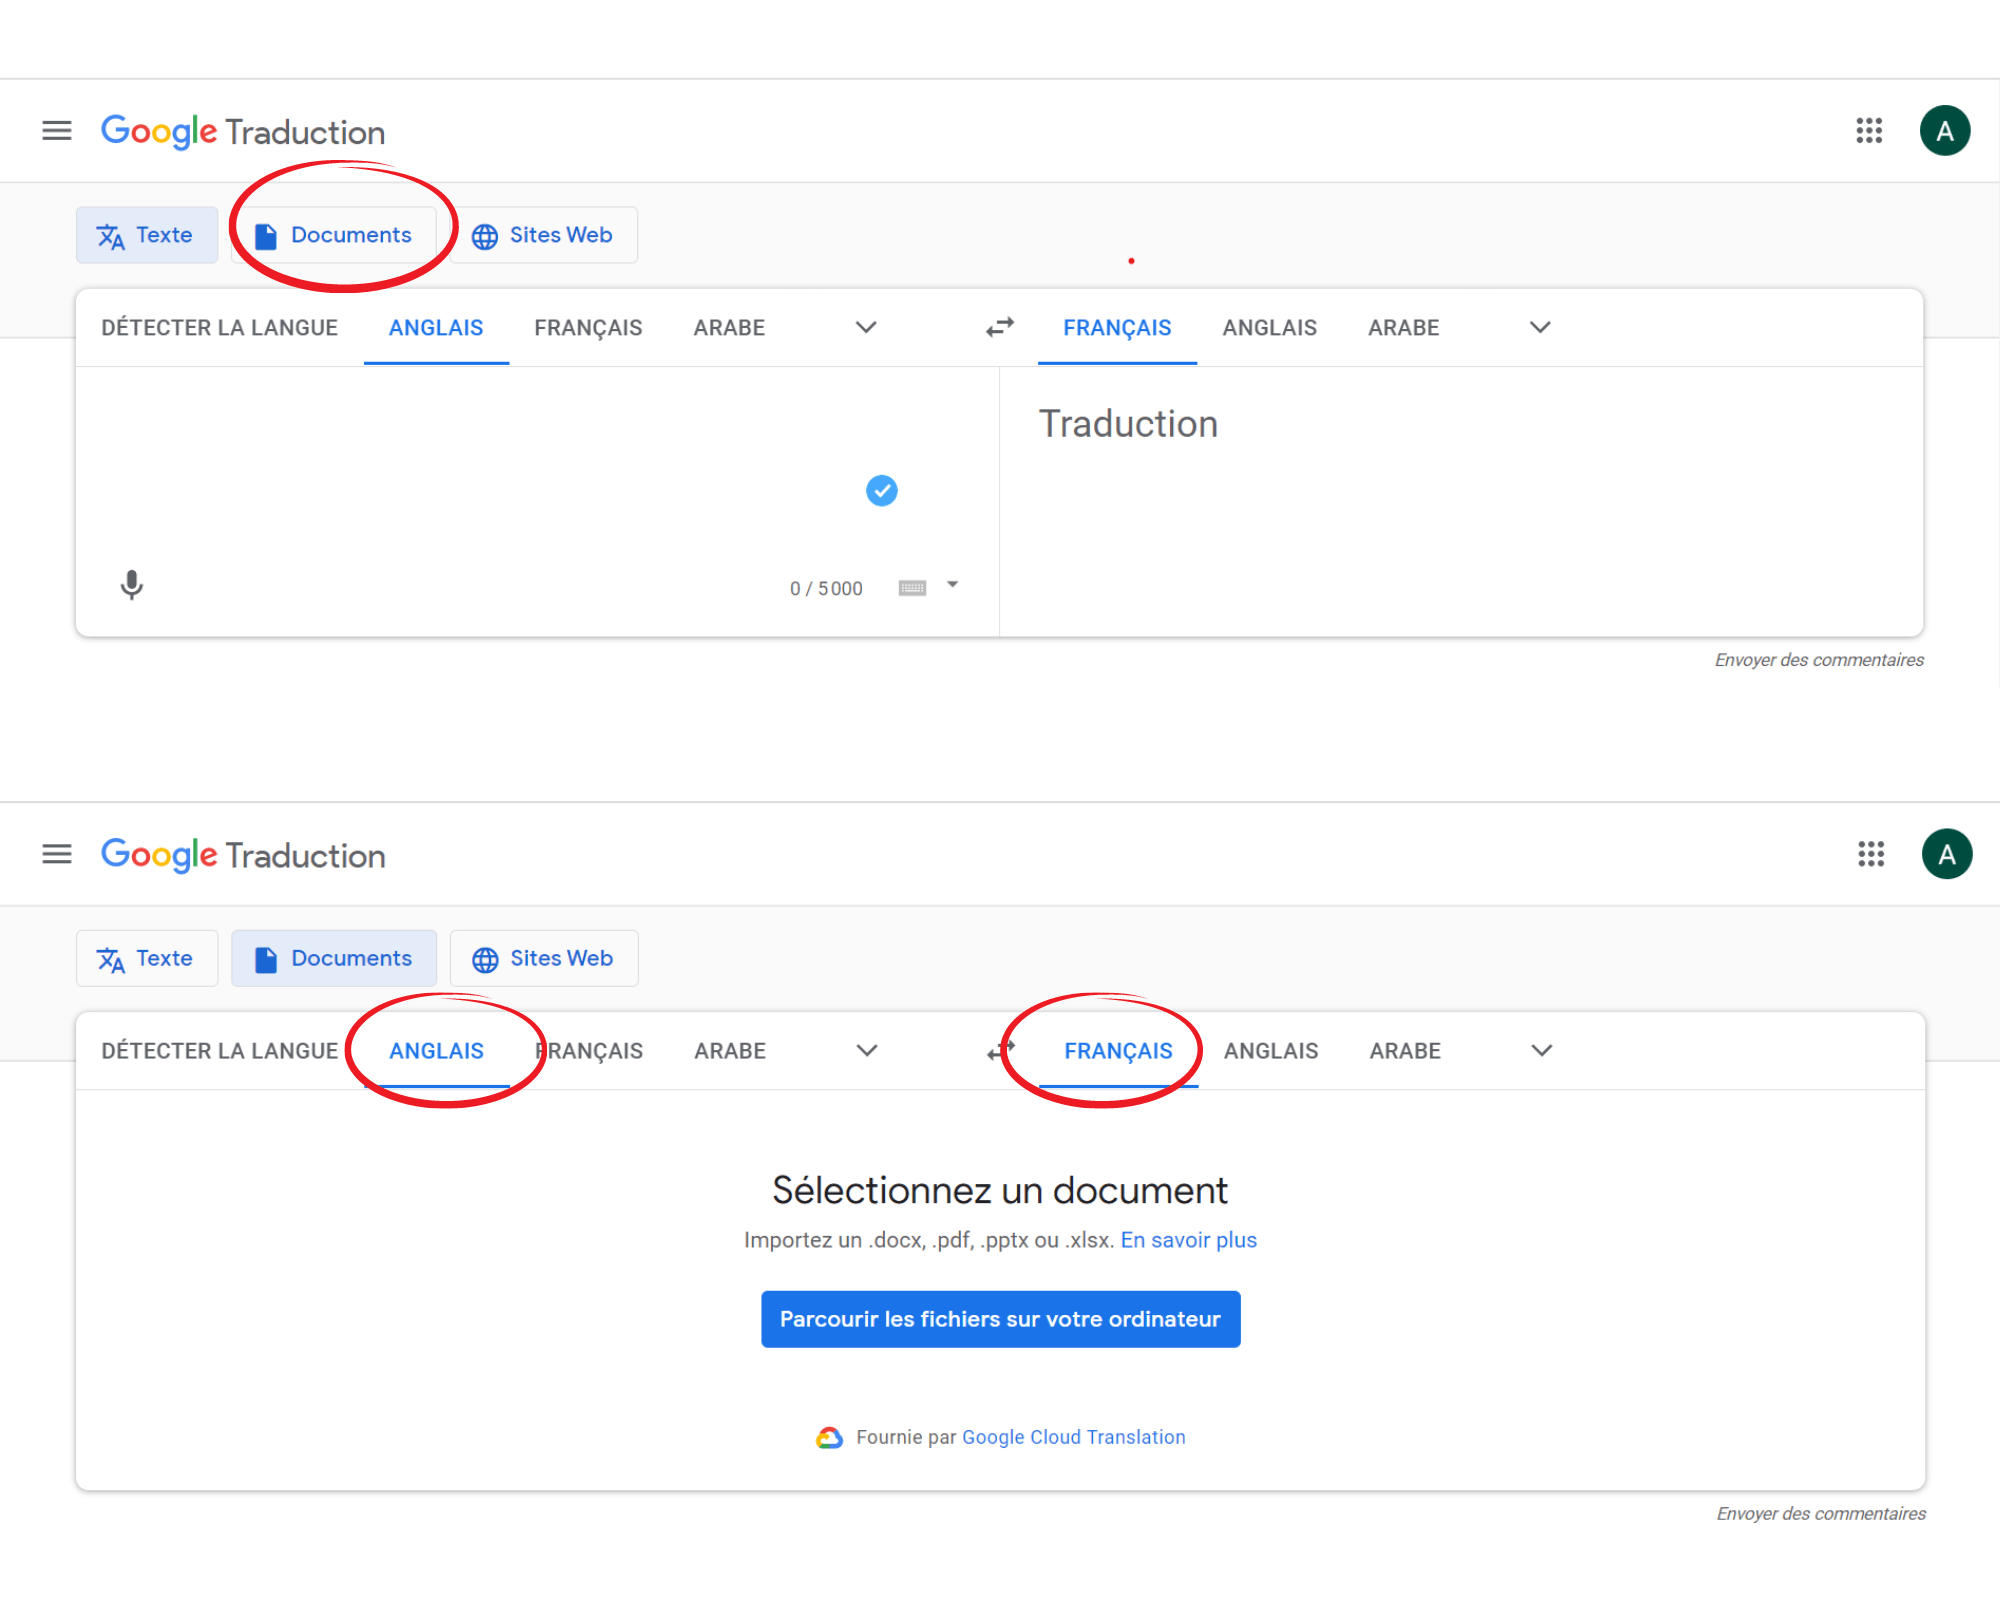Screen dimensions: 2000x1600
Task: Open hamburger menu in top screenshot
Action: click(57, 130)
